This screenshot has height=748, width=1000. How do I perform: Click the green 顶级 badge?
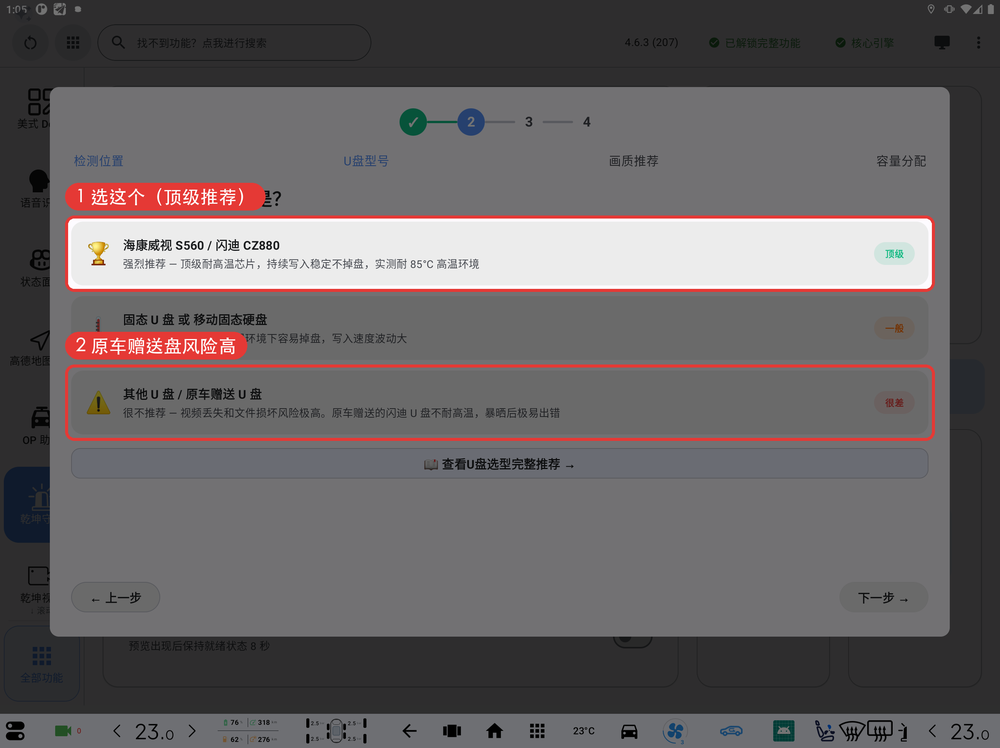tap(894, 254)
